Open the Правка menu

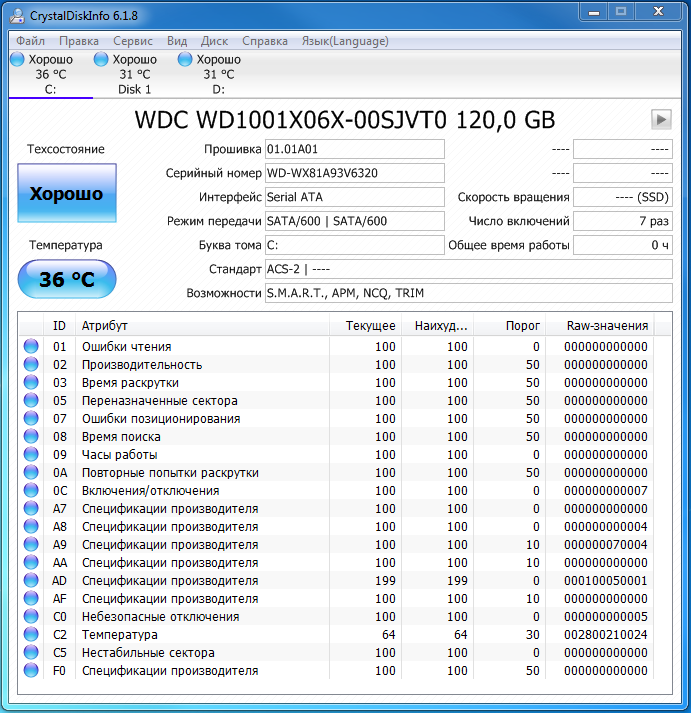pyautogui.click(x=79, y=41)
